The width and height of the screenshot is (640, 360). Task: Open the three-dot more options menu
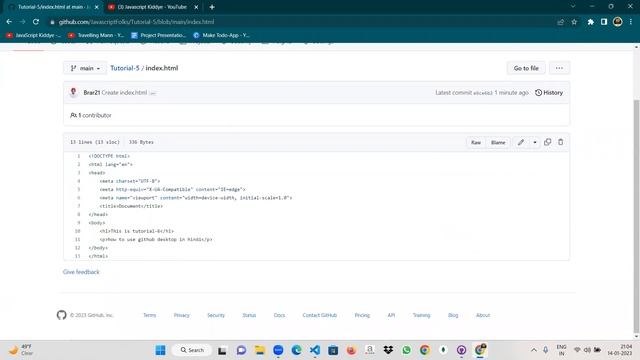pyautogui.click(x=559, y=68)
